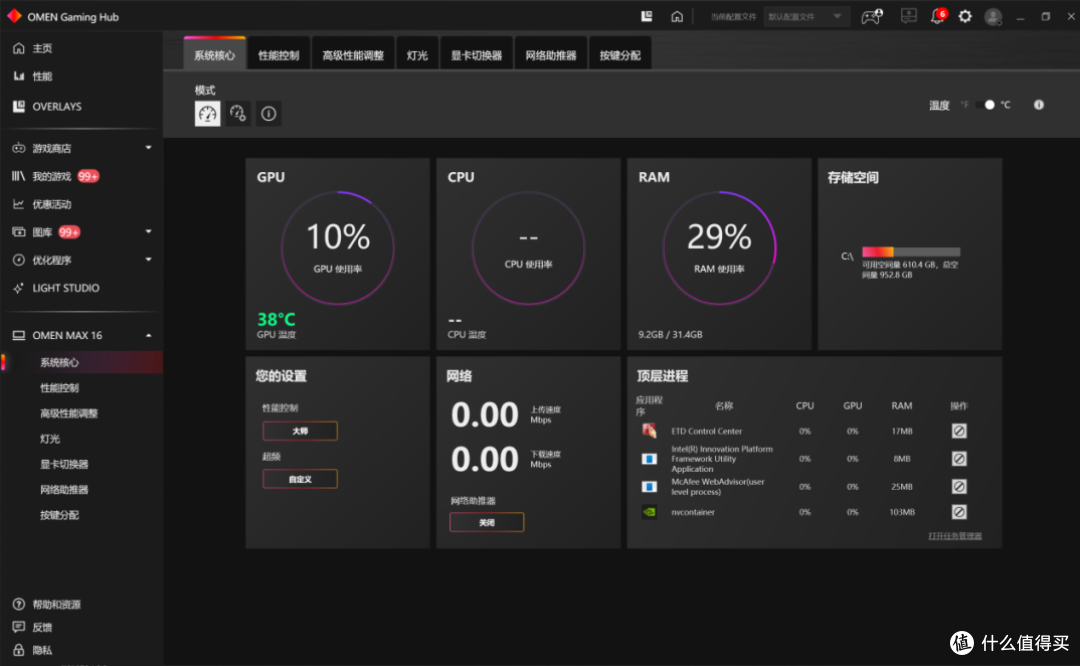Expand the 游戏商店 sidebar arrow
Viewport: 1080px width, 666px height.
pos(148,148)
